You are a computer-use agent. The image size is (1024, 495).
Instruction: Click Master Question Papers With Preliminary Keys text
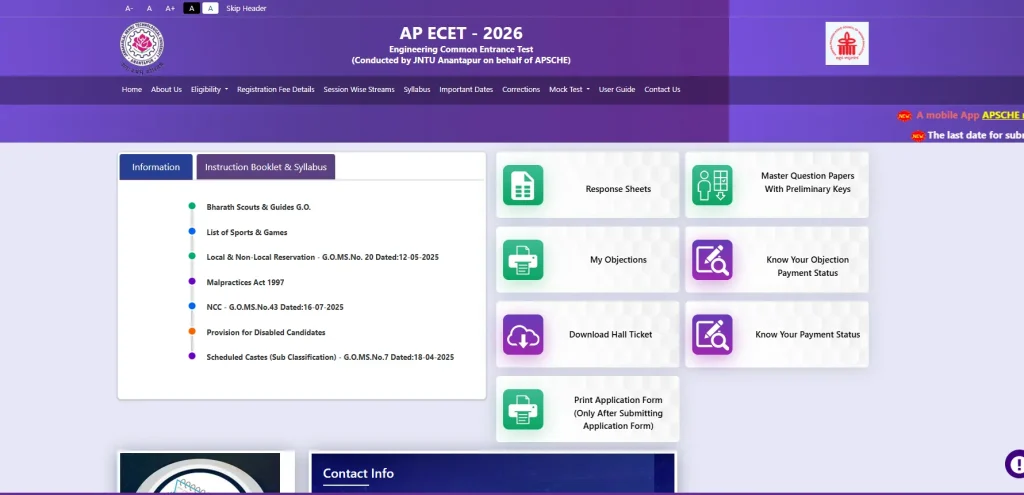coord(807,182)
